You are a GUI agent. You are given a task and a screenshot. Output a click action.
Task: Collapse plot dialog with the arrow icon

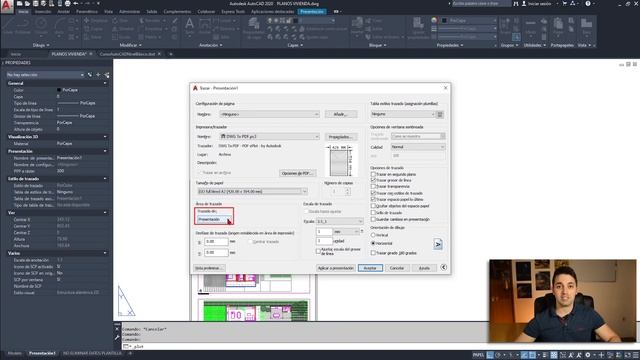point(444,267)
